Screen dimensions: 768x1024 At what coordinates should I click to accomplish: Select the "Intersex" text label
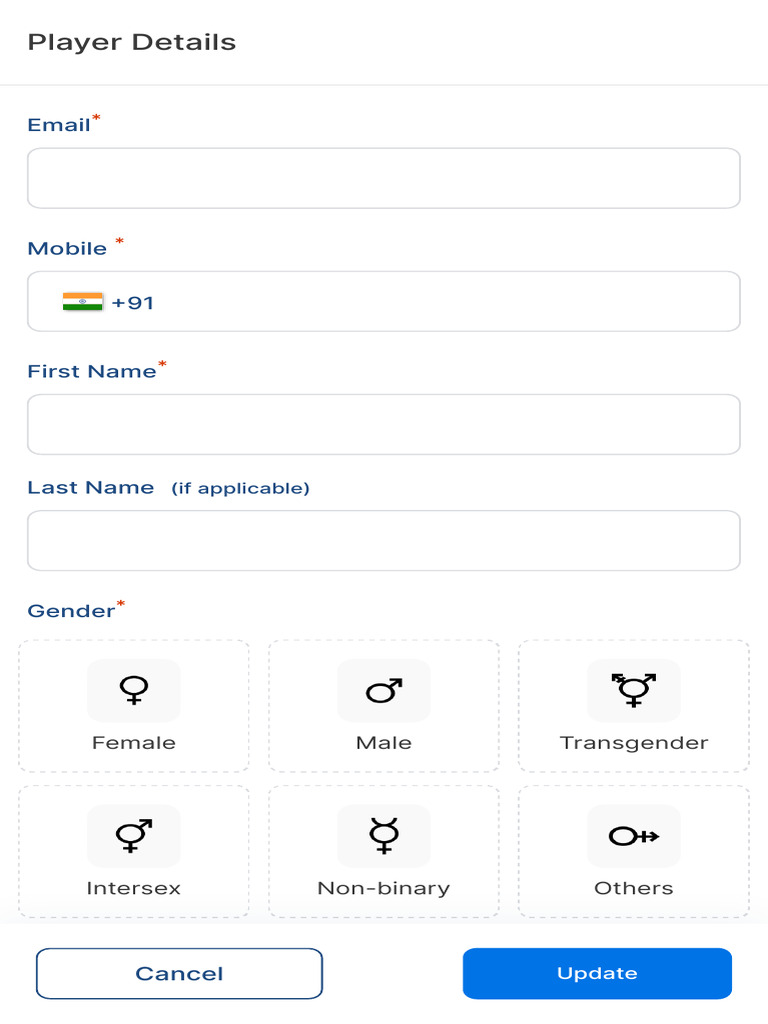click(x=134, y=888)
